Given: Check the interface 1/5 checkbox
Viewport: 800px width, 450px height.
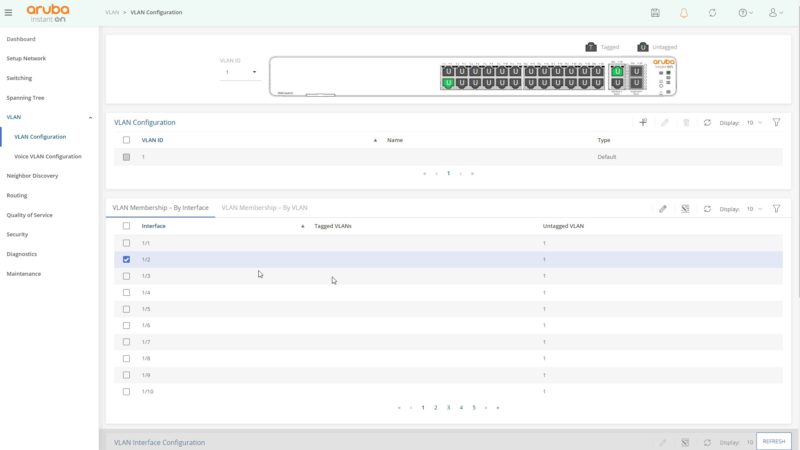Looking at the screenshot, I should (126, 309).
